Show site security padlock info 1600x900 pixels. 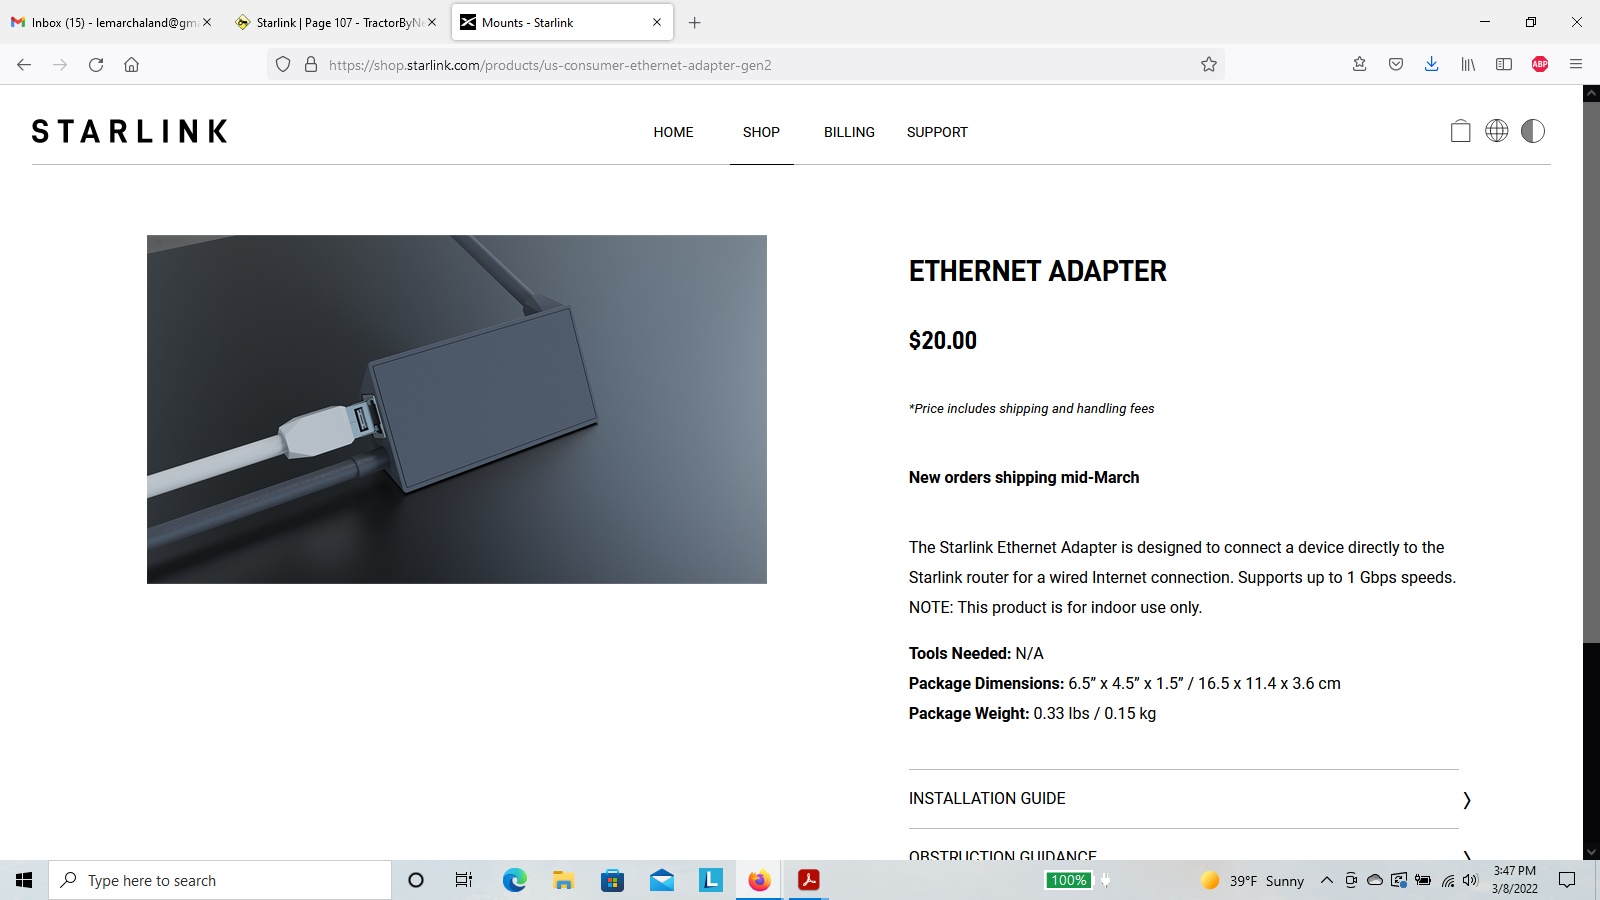click(x=311, y=65)
